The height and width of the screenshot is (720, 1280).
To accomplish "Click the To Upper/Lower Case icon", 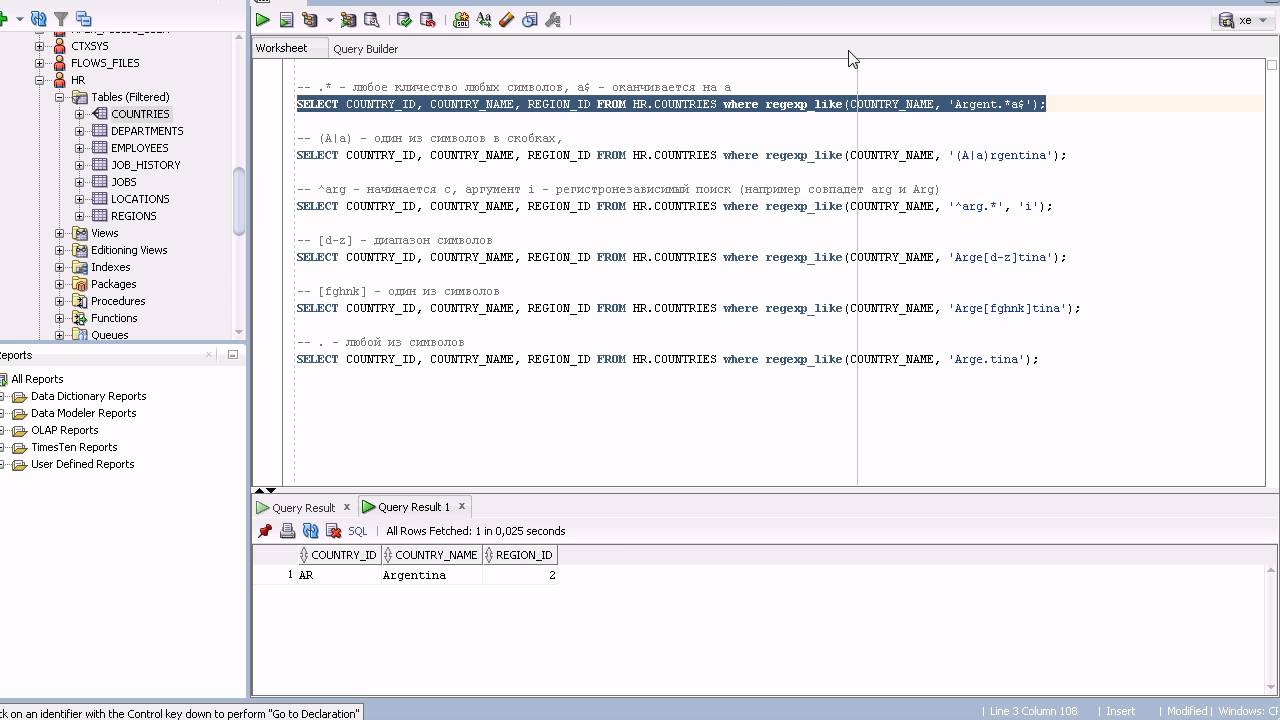I will tap(484, 19).
